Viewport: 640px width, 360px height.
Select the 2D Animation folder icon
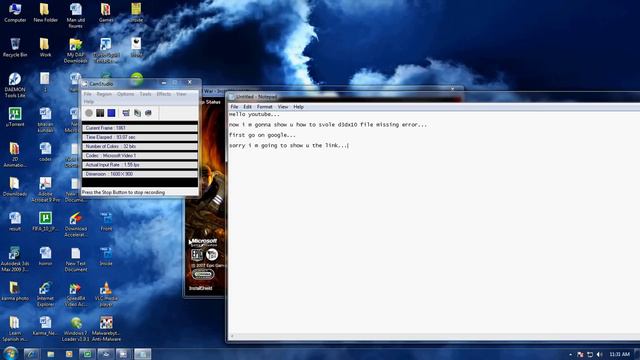[x=15, y=155]
